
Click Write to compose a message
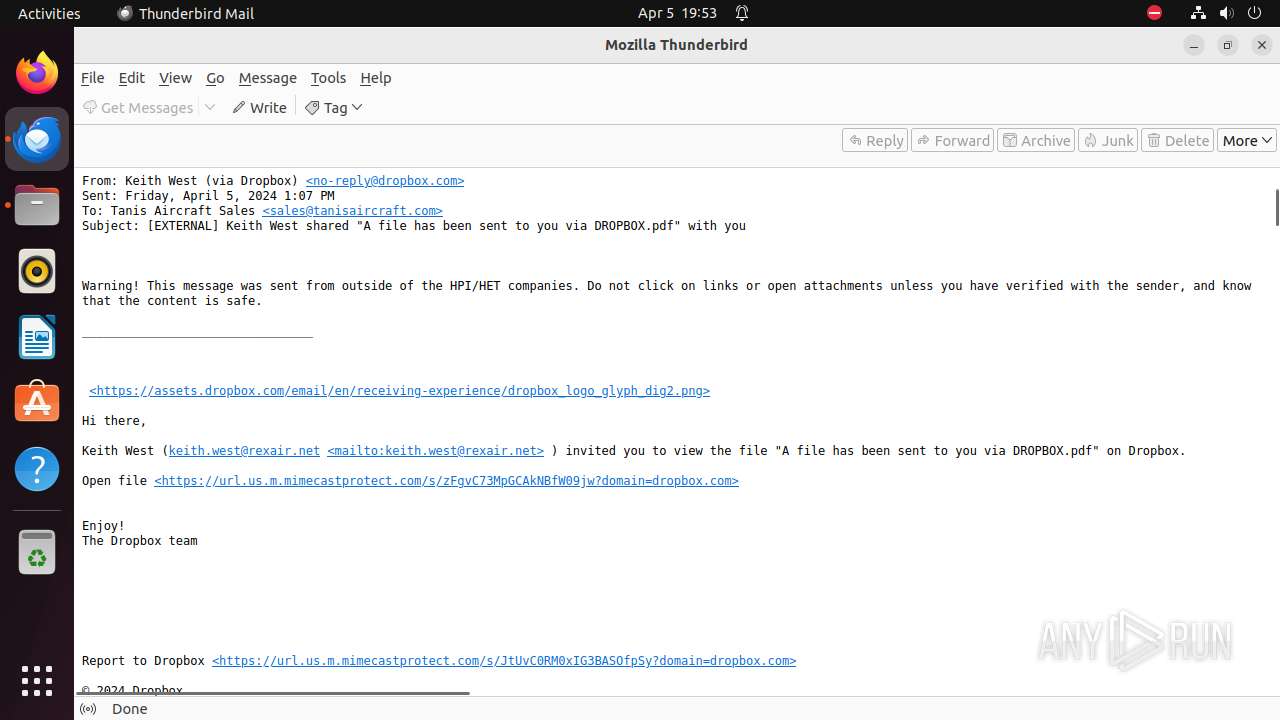pyautogui.click(x=260, y=107)
